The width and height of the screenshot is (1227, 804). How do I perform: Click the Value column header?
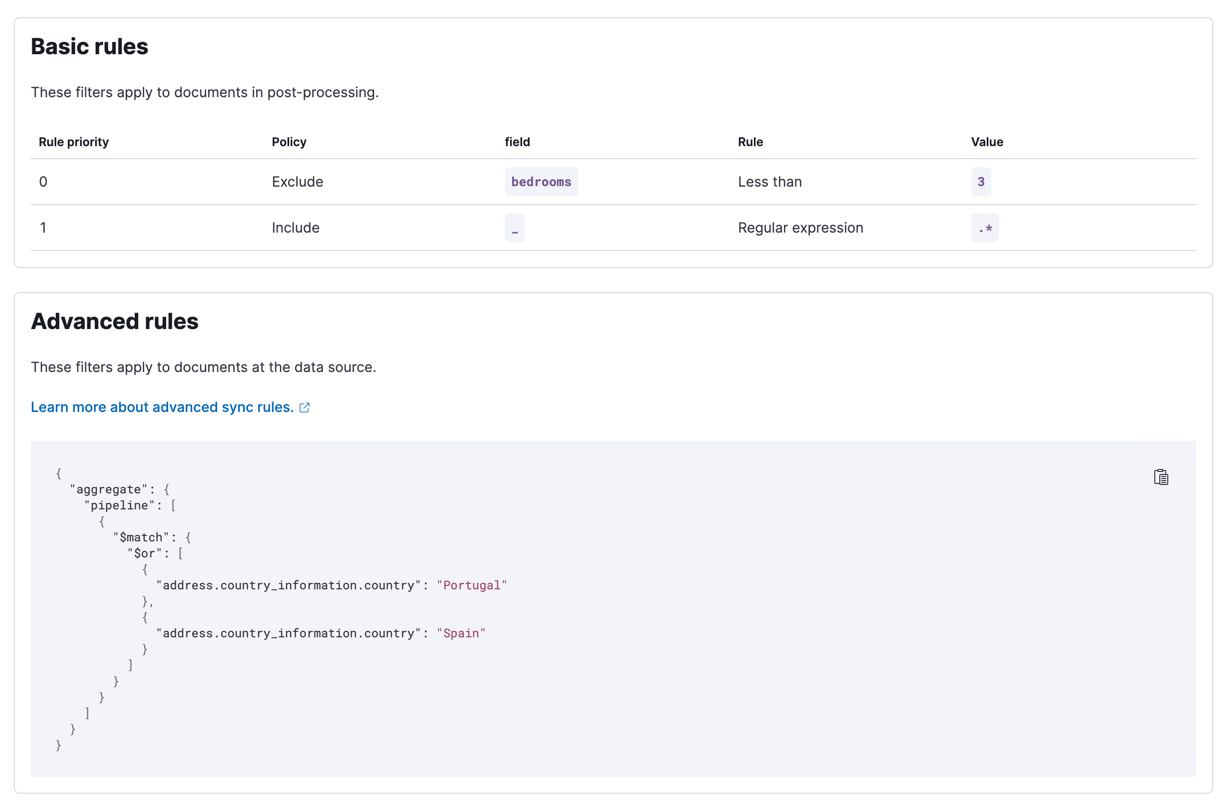[987, 142]
